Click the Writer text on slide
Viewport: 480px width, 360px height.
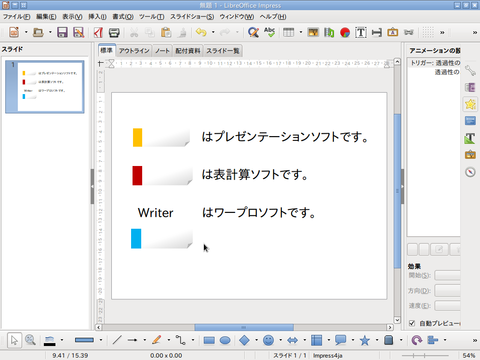pyautogui.click(x=156, y=213)
